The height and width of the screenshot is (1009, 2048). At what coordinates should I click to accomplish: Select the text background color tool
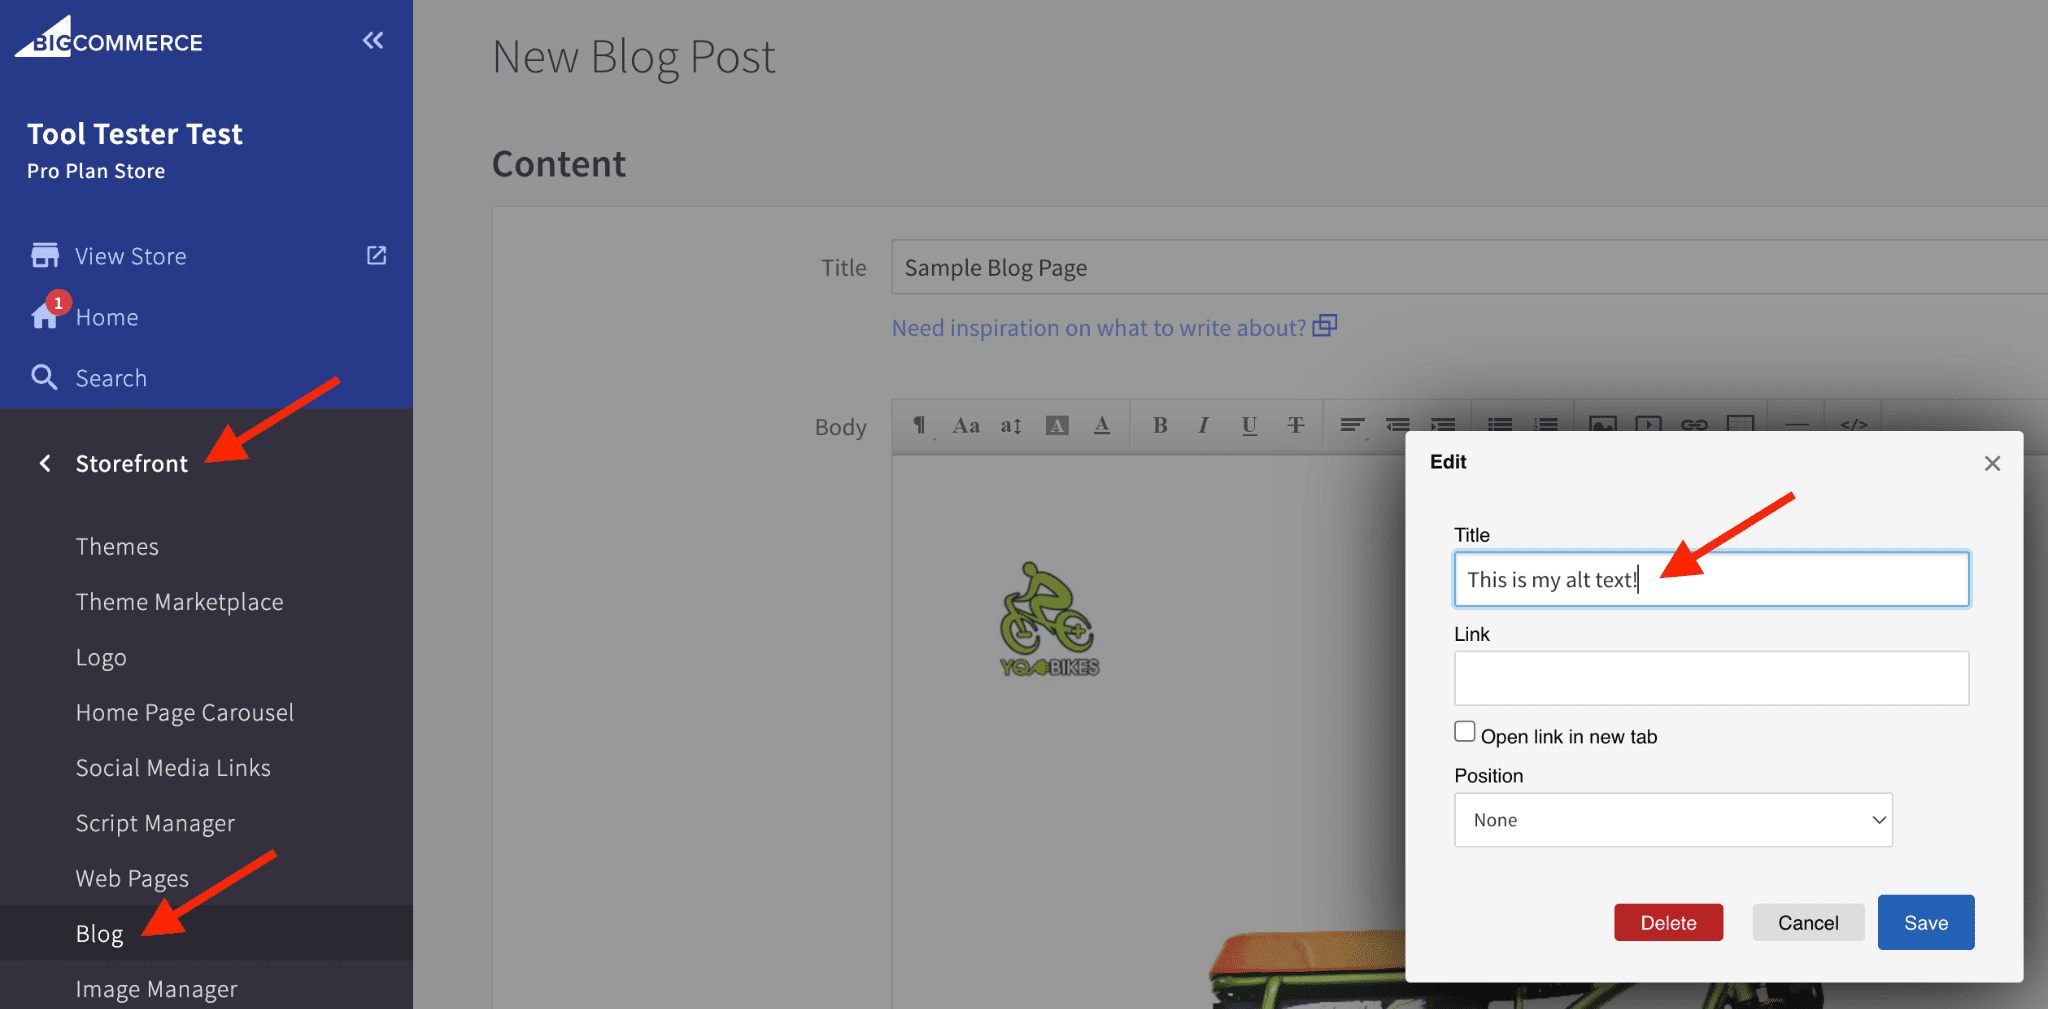(1057, 426)
